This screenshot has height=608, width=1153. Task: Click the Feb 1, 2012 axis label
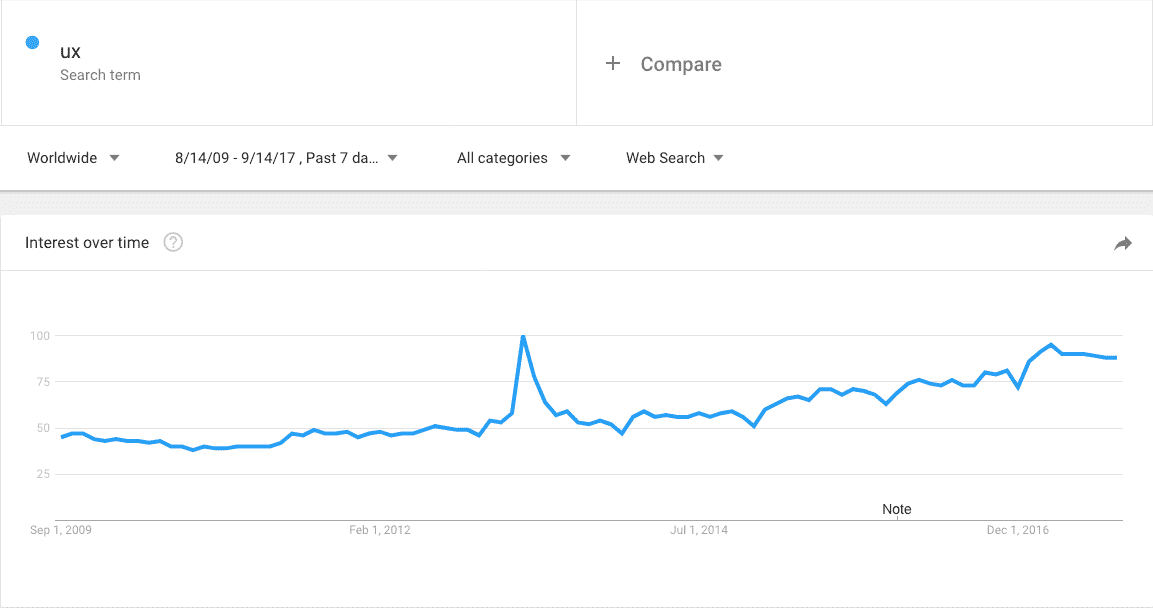(379, 530)
